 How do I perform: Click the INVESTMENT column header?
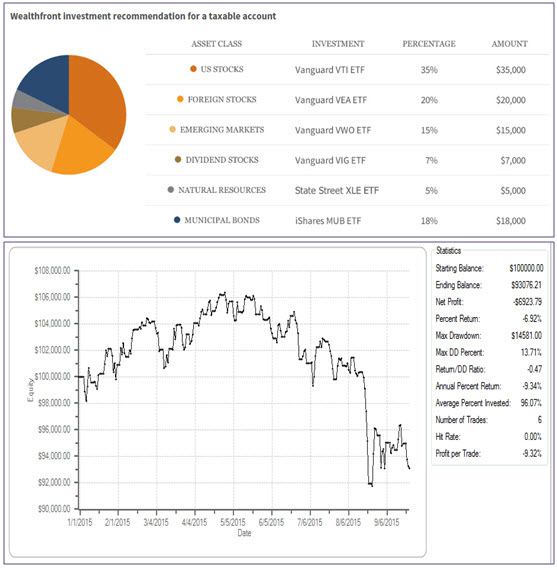tap(338, 44)
